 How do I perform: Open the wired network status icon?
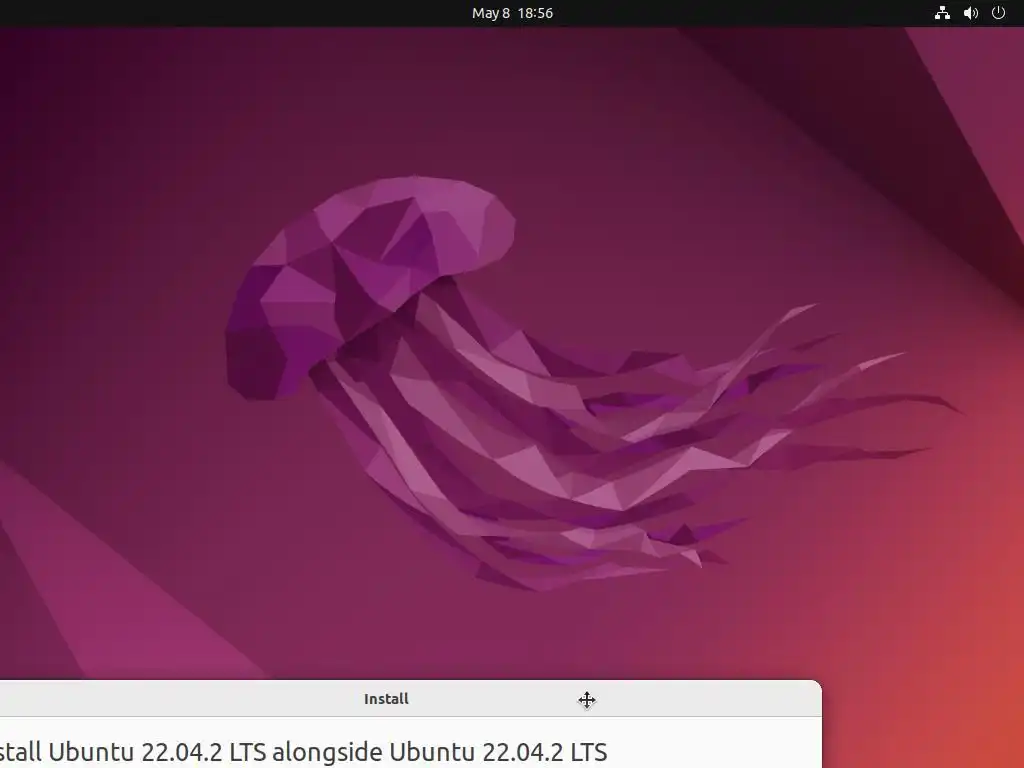coord(942,13)
